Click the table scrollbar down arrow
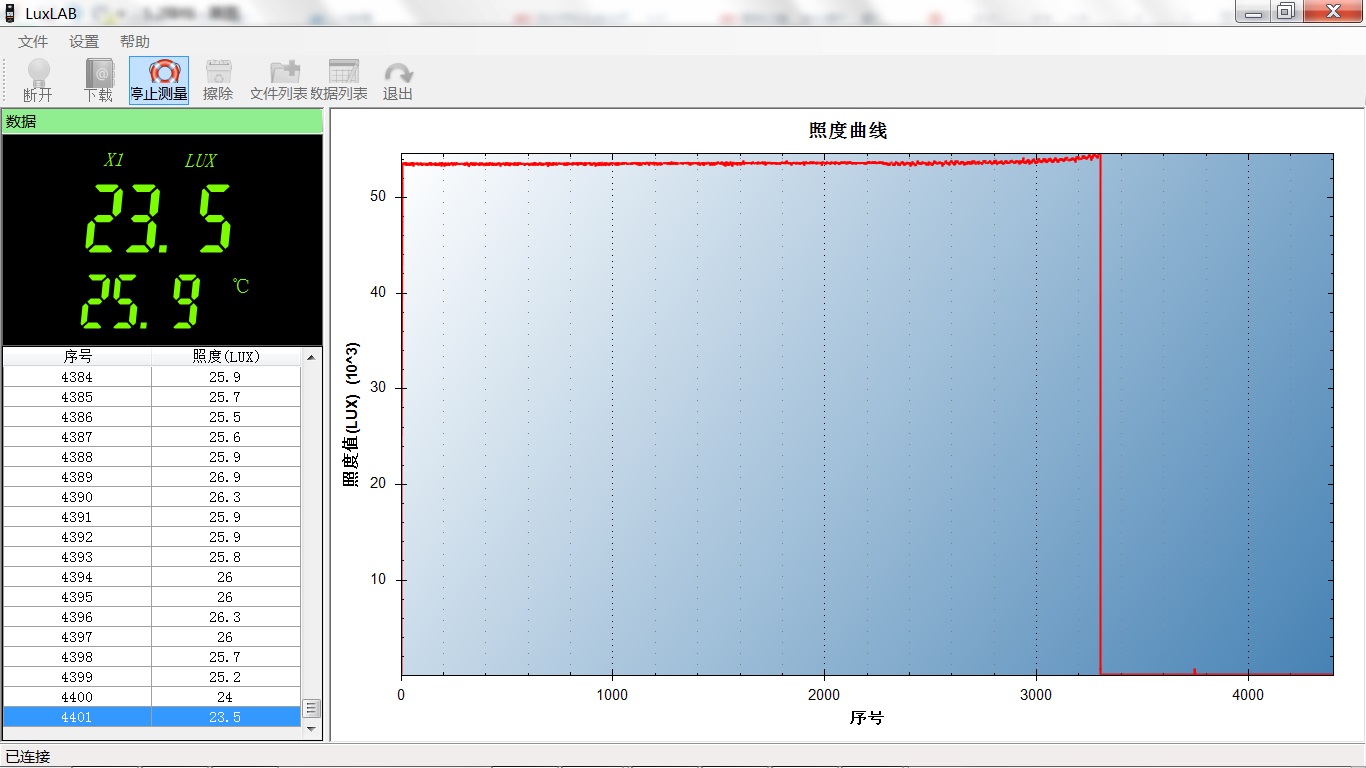1366x768 pixels. tap(311, 729)
